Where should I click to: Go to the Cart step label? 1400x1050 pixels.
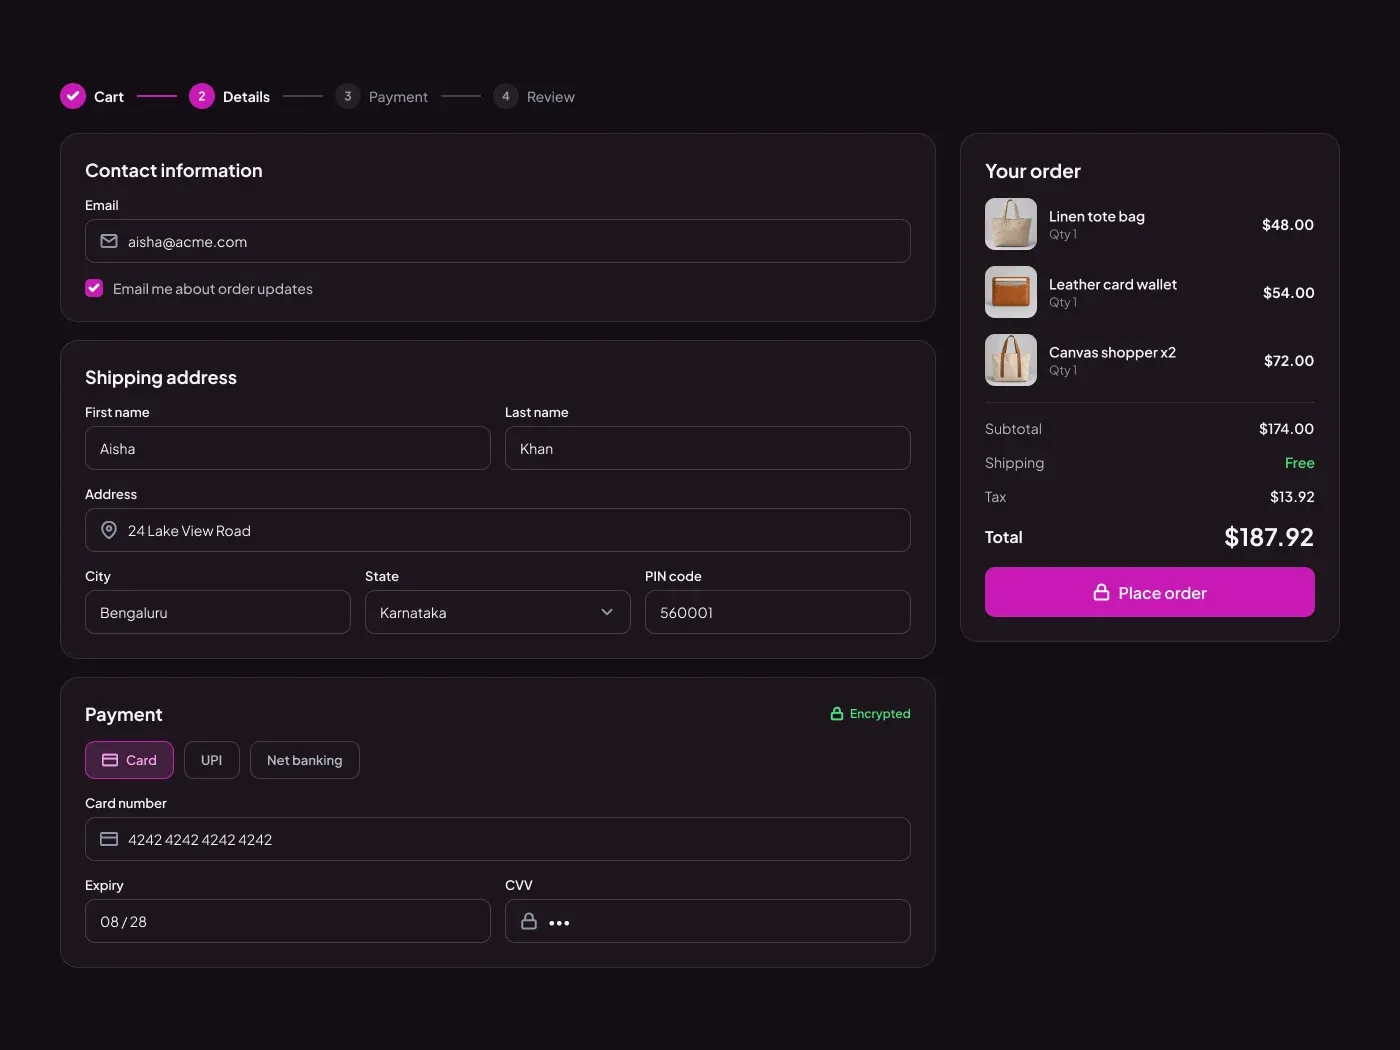[x=109, y=97]
